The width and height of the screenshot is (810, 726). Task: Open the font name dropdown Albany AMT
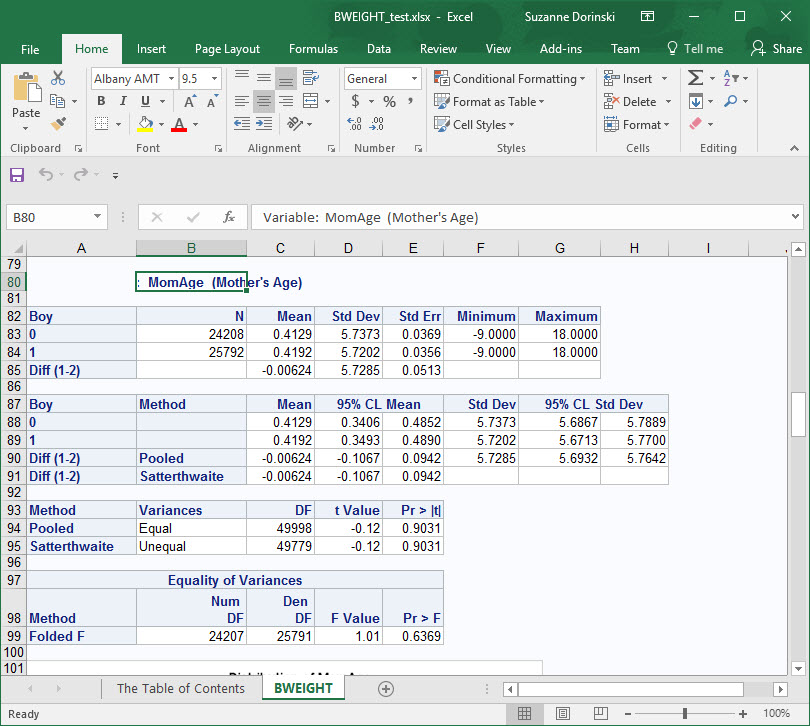pyautogui.click(x=171, y=79)
